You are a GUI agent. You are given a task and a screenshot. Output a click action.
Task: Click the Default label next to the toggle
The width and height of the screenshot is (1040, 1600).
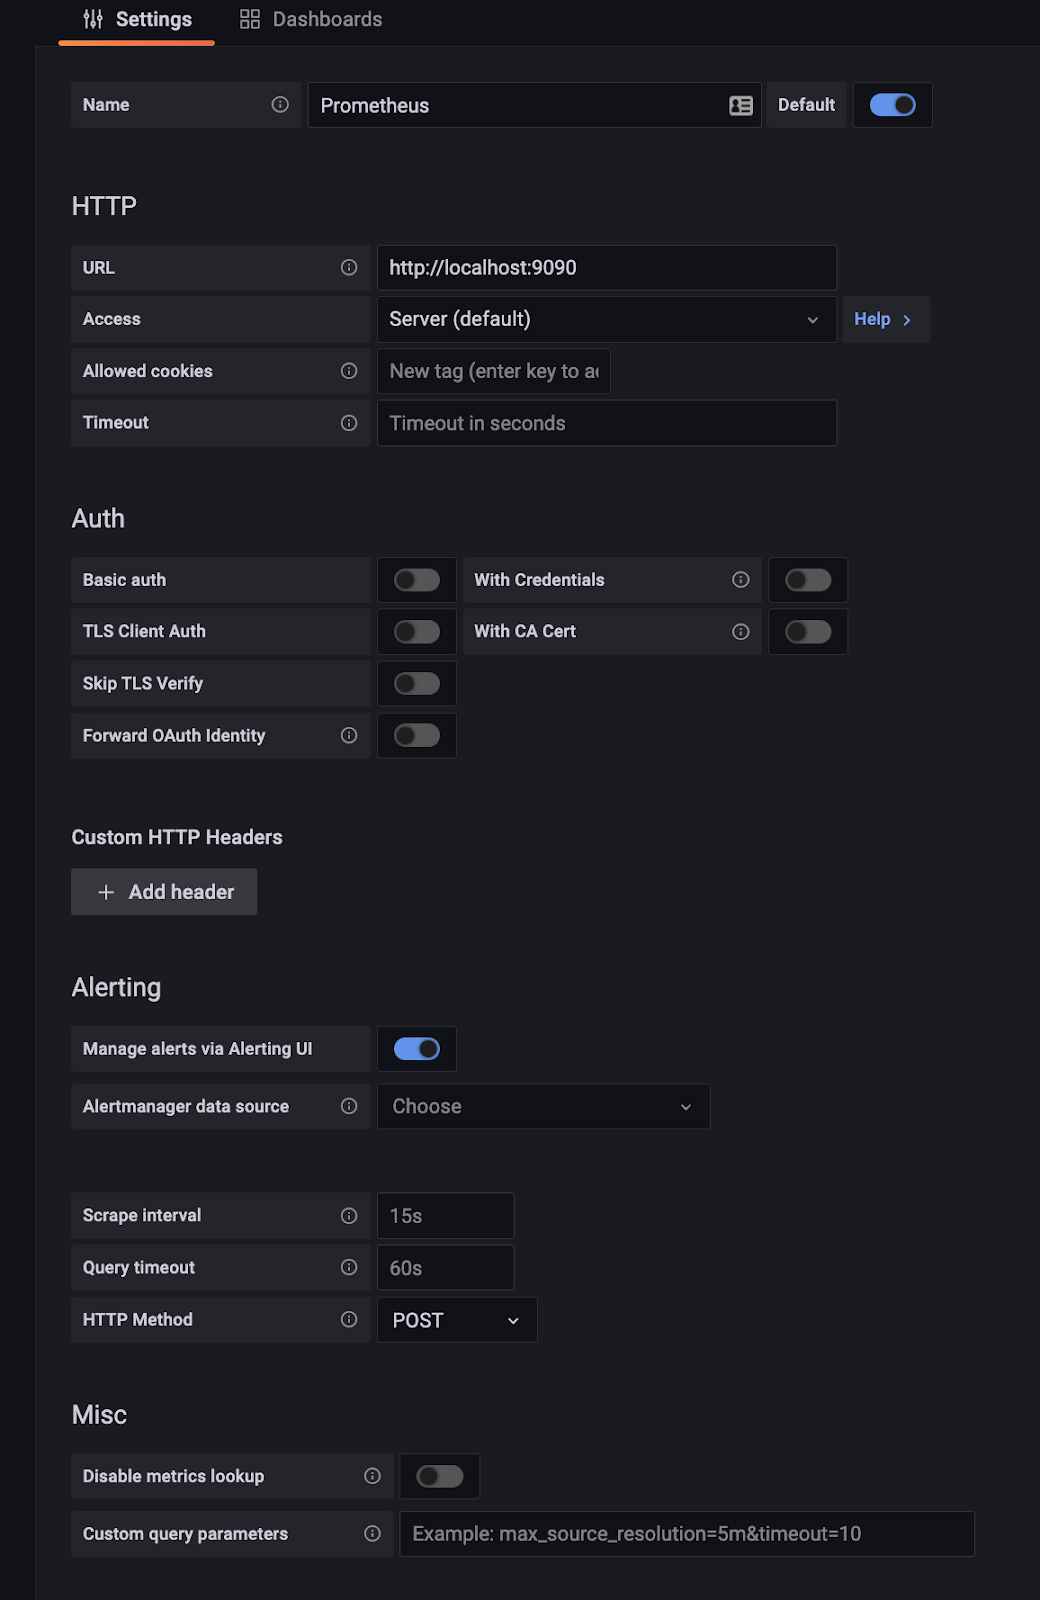806,105
